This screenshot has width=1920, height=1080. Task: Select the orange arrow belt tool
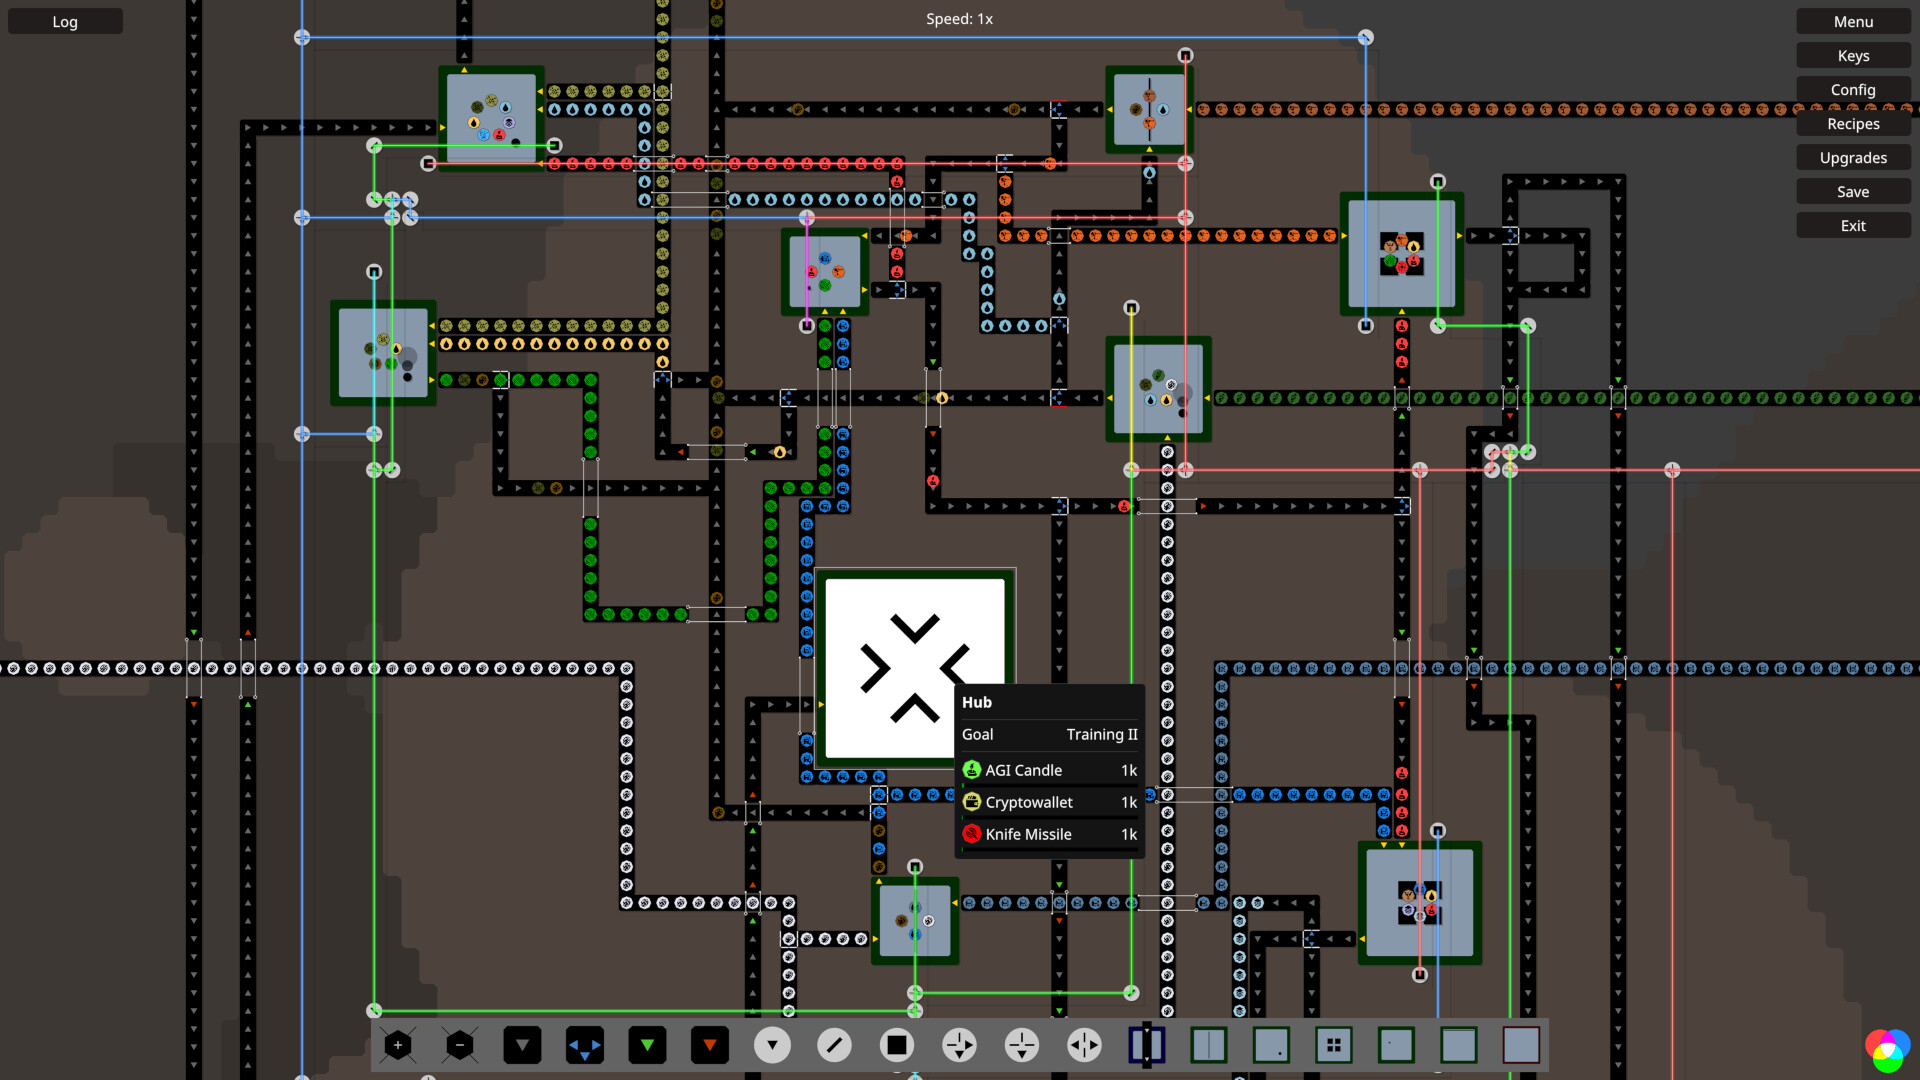click(710, 1044)
